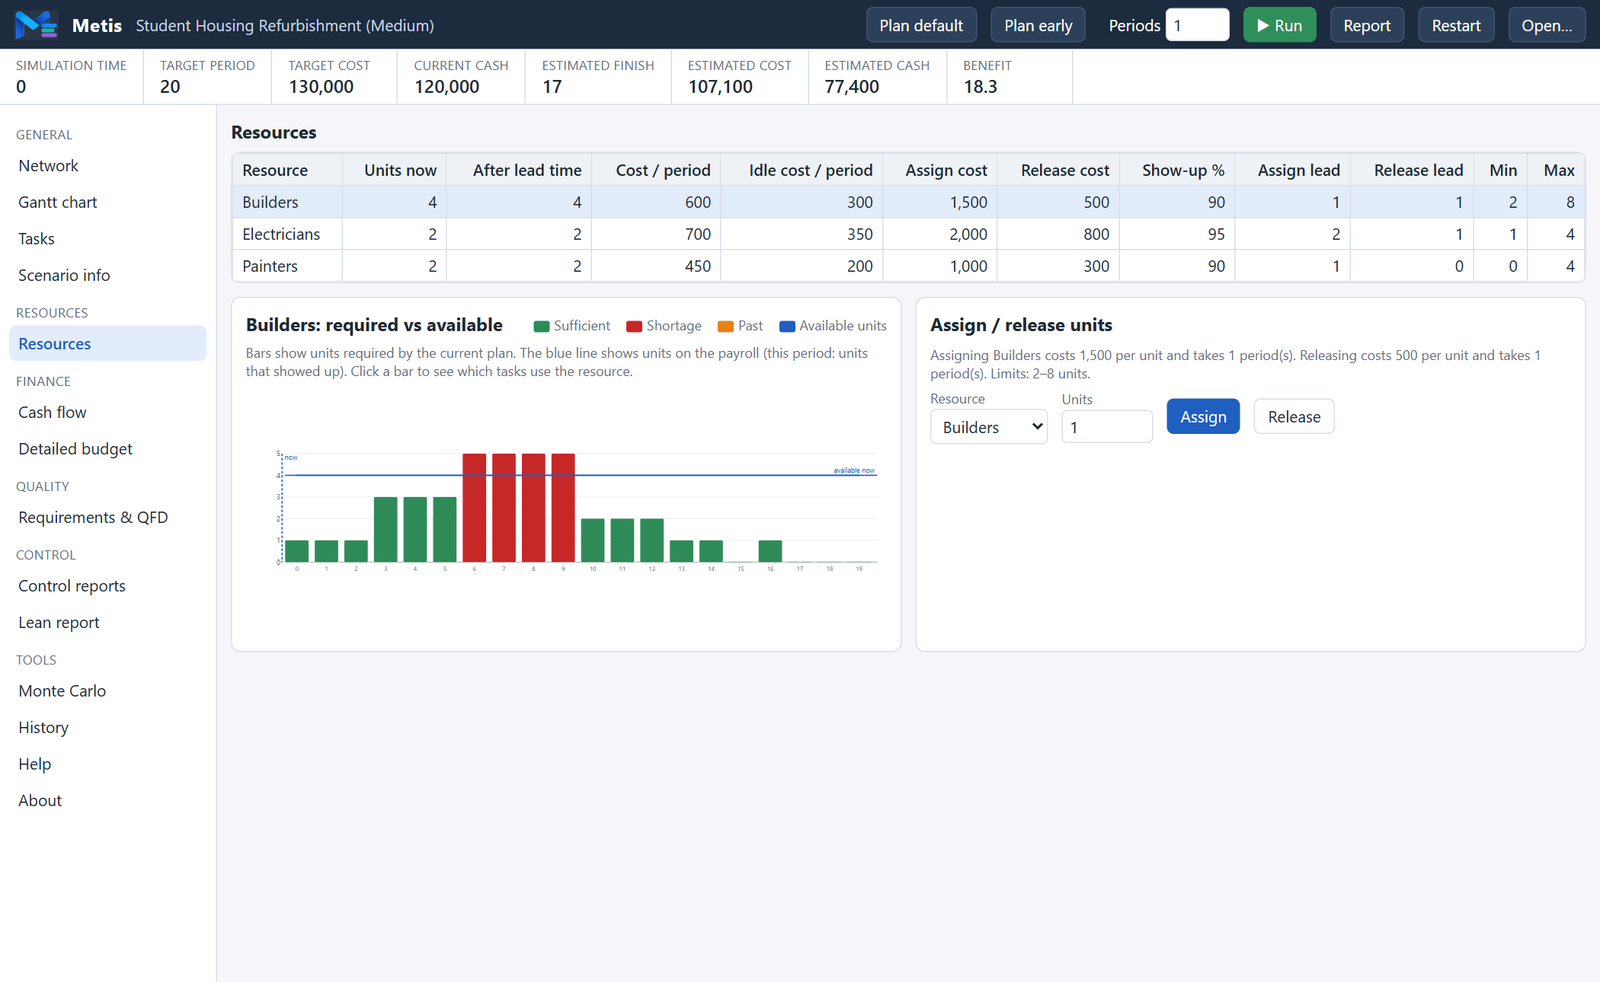Click the blue Available units legend swatch
The height and width of the screenshot is (982, 1600).
coord(787,327)
